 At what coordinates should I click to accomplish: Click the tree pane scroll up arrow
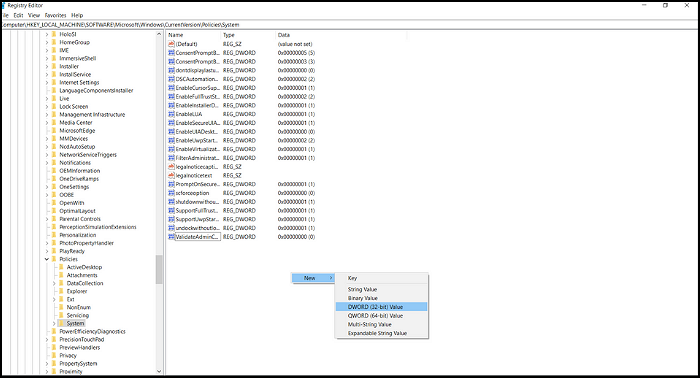pos(159,34)
